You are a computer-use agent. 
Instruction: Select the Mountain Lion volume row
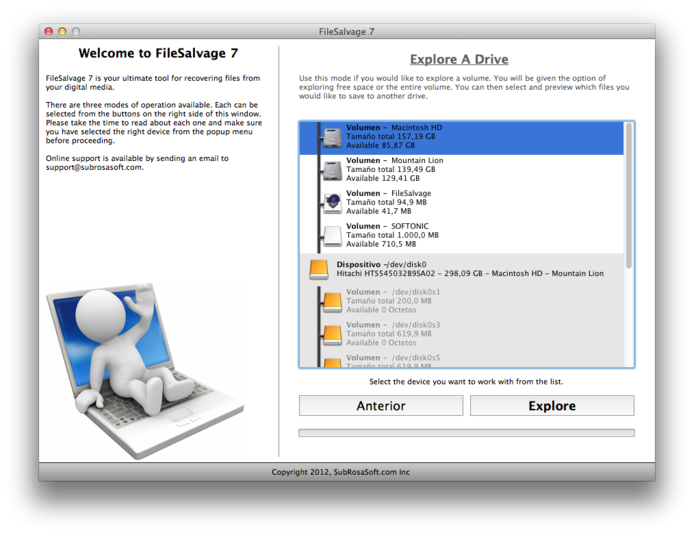(461, 170)
